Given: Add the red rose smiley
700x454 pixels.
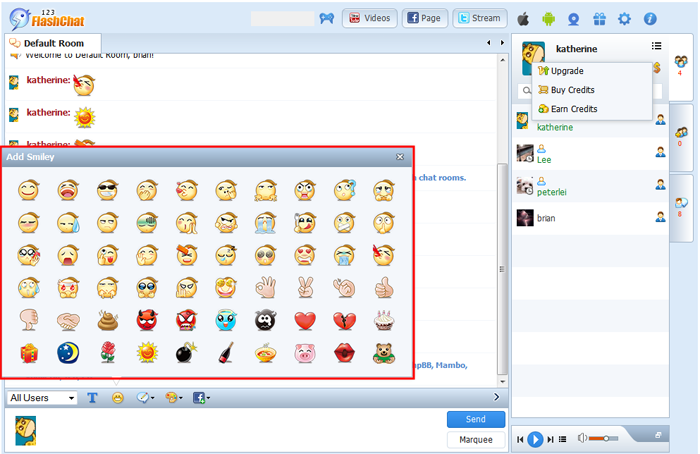Looking at the screenshot, I should [x=106, y=353].
